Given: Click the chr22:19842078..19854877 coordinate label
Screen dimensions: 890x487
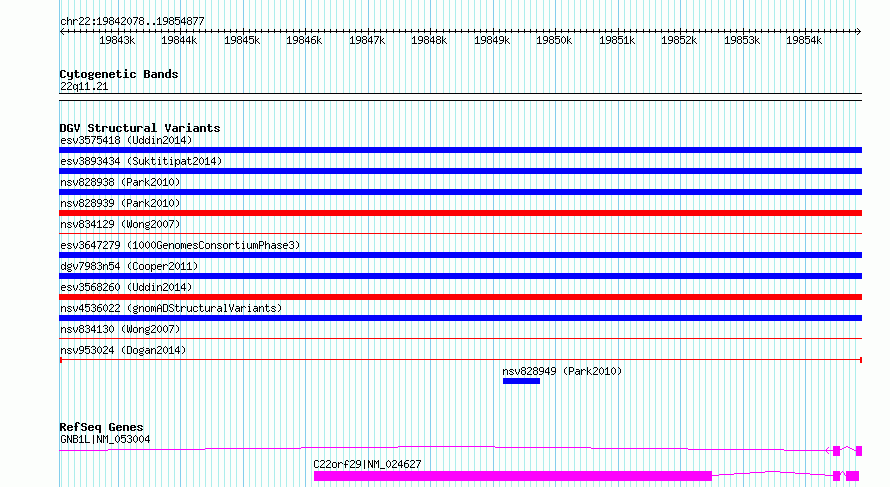Looking at the screenshot, I should tap(132, 21).
